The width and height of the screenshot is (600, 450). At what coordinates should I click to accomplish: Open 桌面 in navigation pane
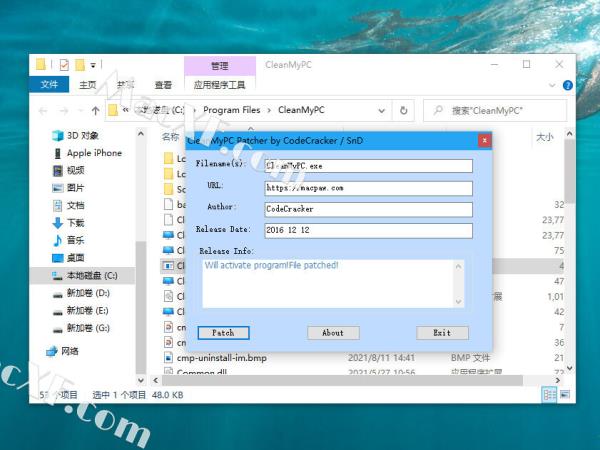[x=75, y=258]
